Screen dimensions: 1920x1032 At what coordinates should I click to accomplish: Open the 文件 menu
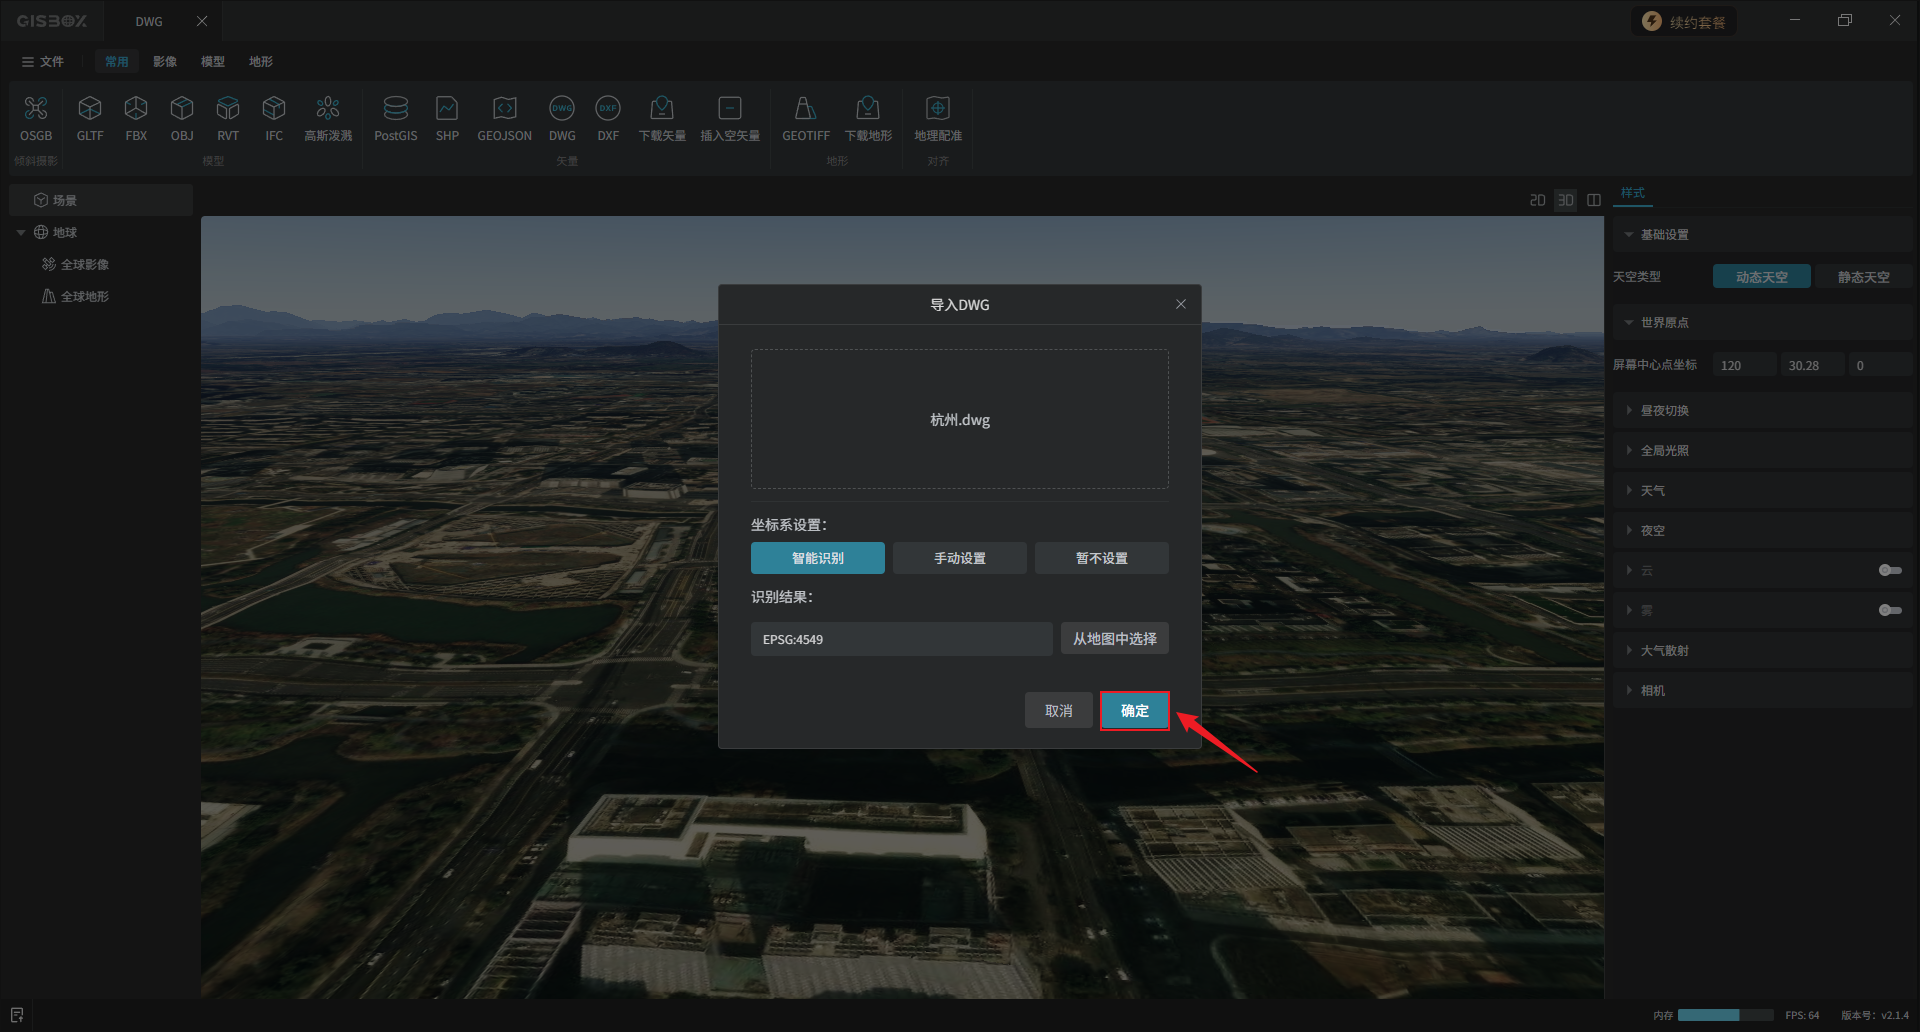(x=43, y=62)
